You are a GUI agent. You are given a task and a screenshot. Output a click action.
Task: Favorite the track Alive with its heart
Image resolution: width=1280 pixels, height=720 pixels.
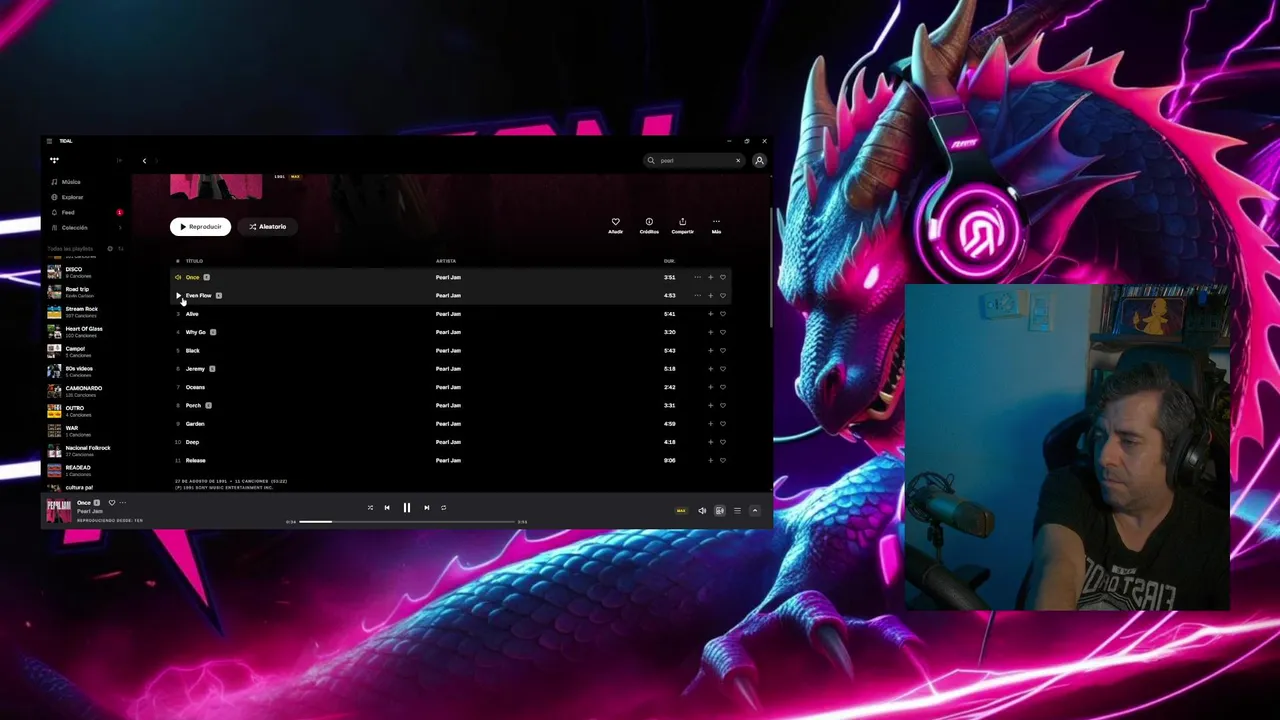point(723,314)
